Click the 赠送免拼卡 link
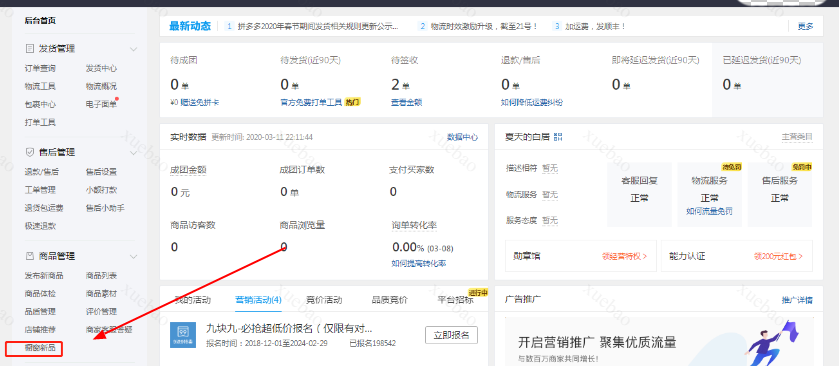Screen dimensions: 839x366 [x=201, y=102]
